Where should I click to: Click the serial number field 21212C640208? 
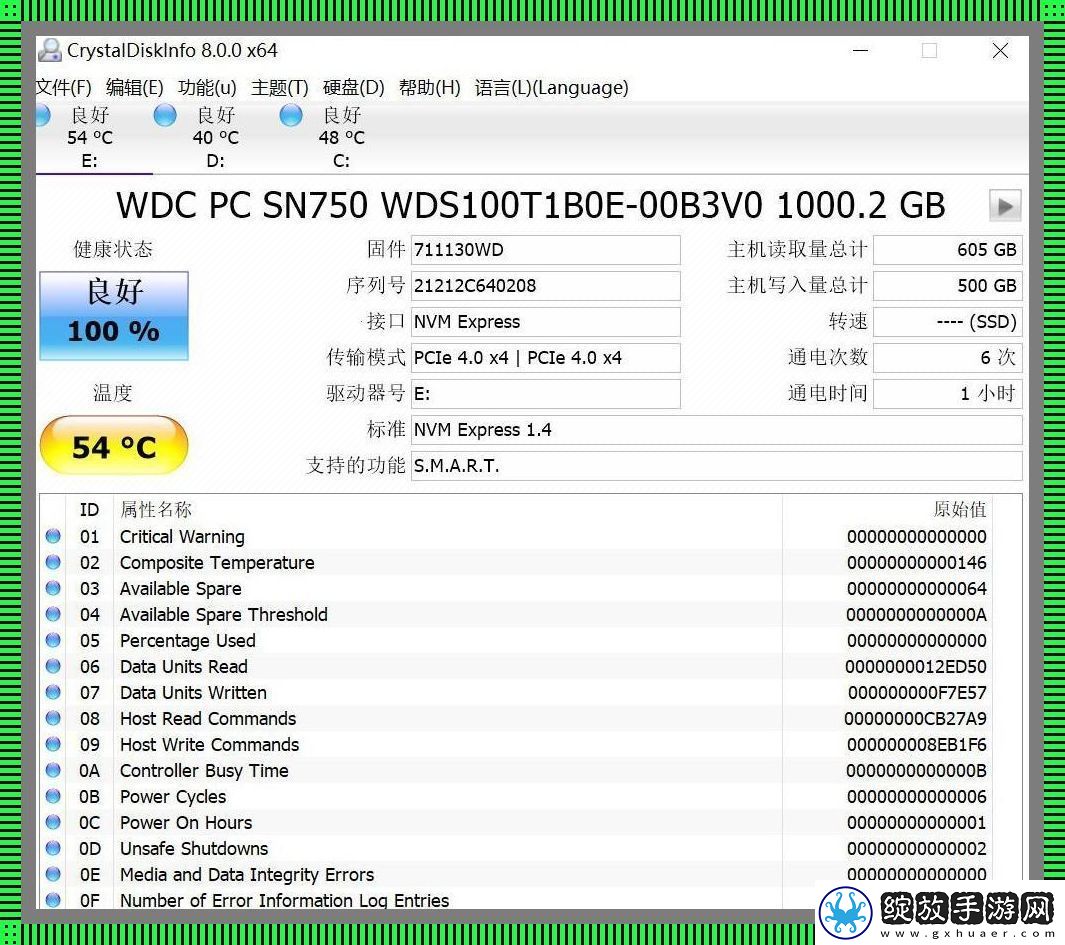point(545,286)
